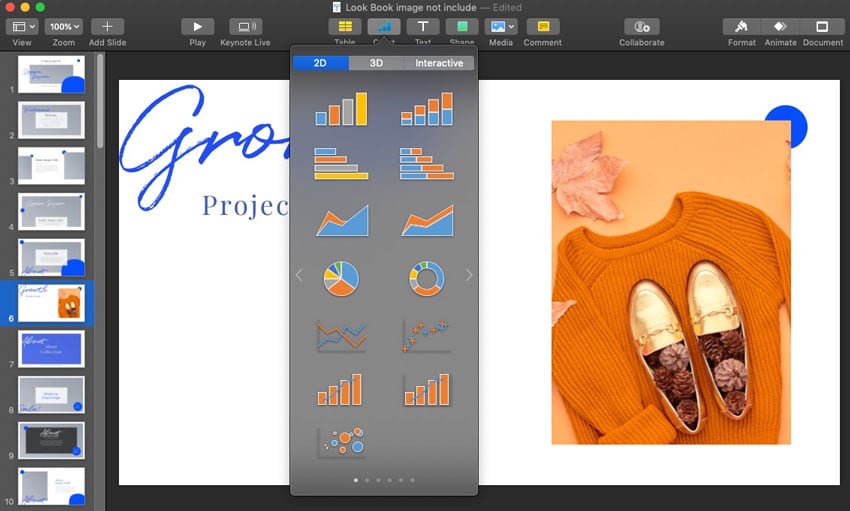Select slide 8 thumbnail
The height and width of the screenshot is (511, 850).
pyautogui.click(x=51, y=395)
